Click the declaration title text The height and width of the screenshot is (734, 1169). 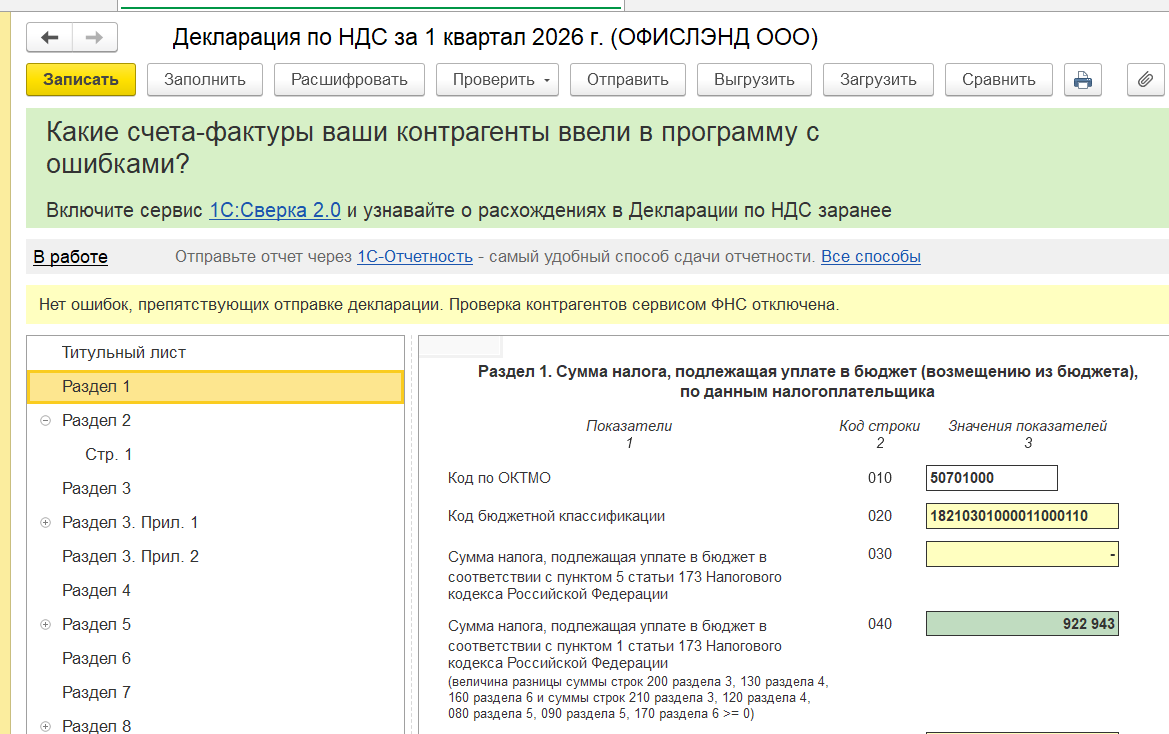click(x=495, y=37)
